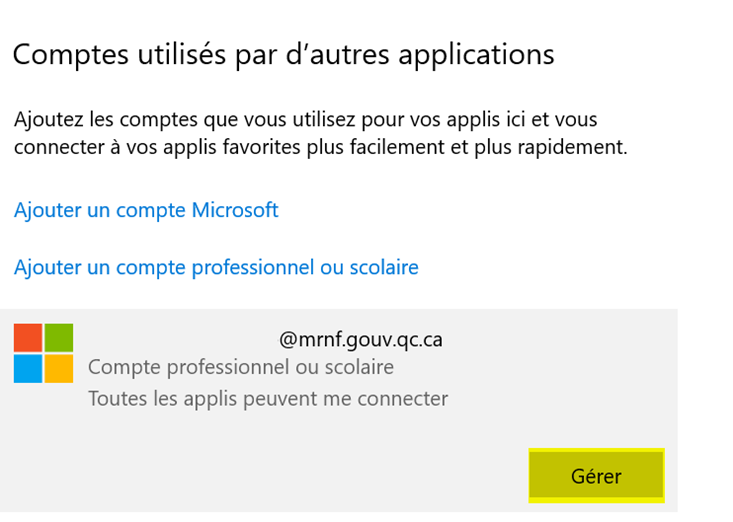
Task: Click the description line starting with Ajoutez les comptes
Action: [x=305, y=120]
